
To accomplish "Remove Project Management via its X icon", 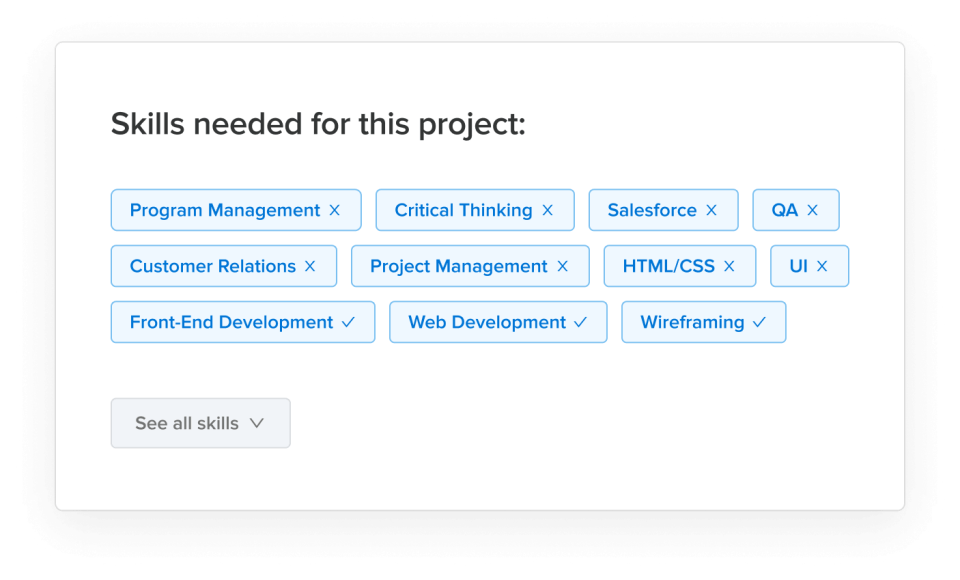I will click(563, 266).
